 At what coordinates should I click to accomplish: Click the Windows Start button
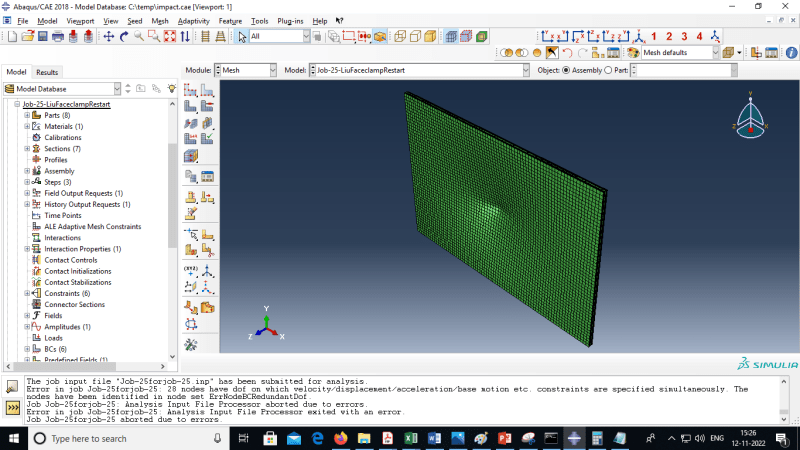(x=14, y=439)
